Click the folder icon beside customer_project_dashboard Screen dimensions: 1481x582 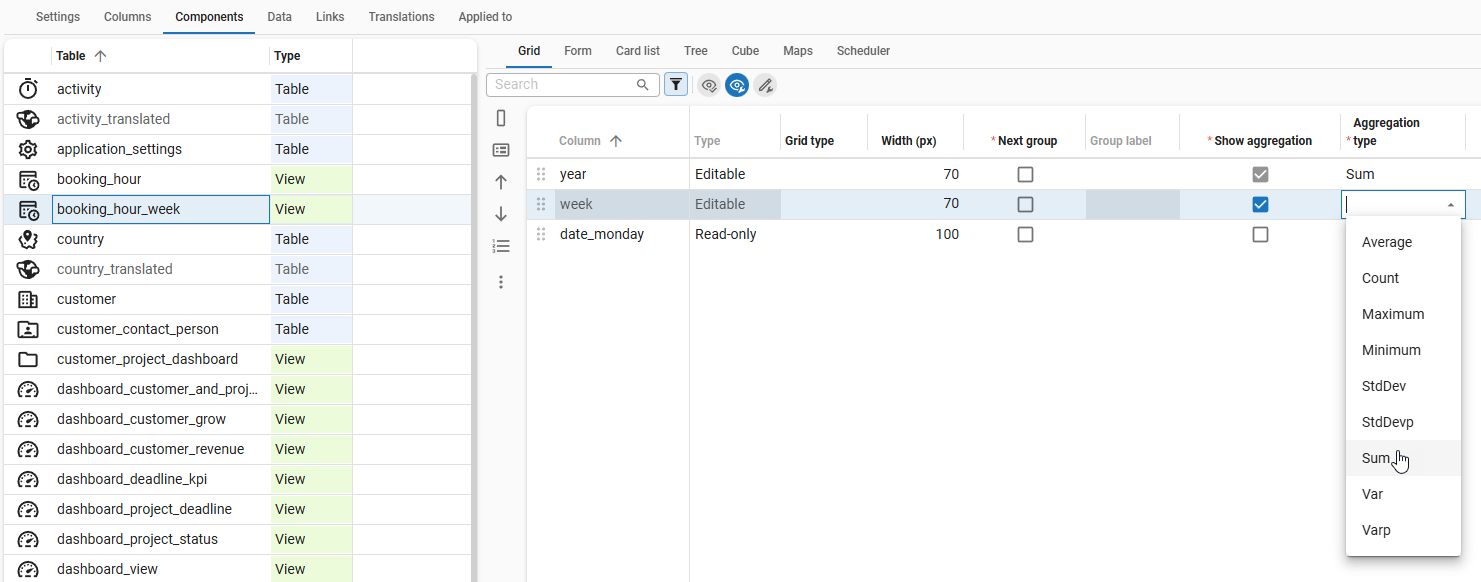tap(29, 358)
